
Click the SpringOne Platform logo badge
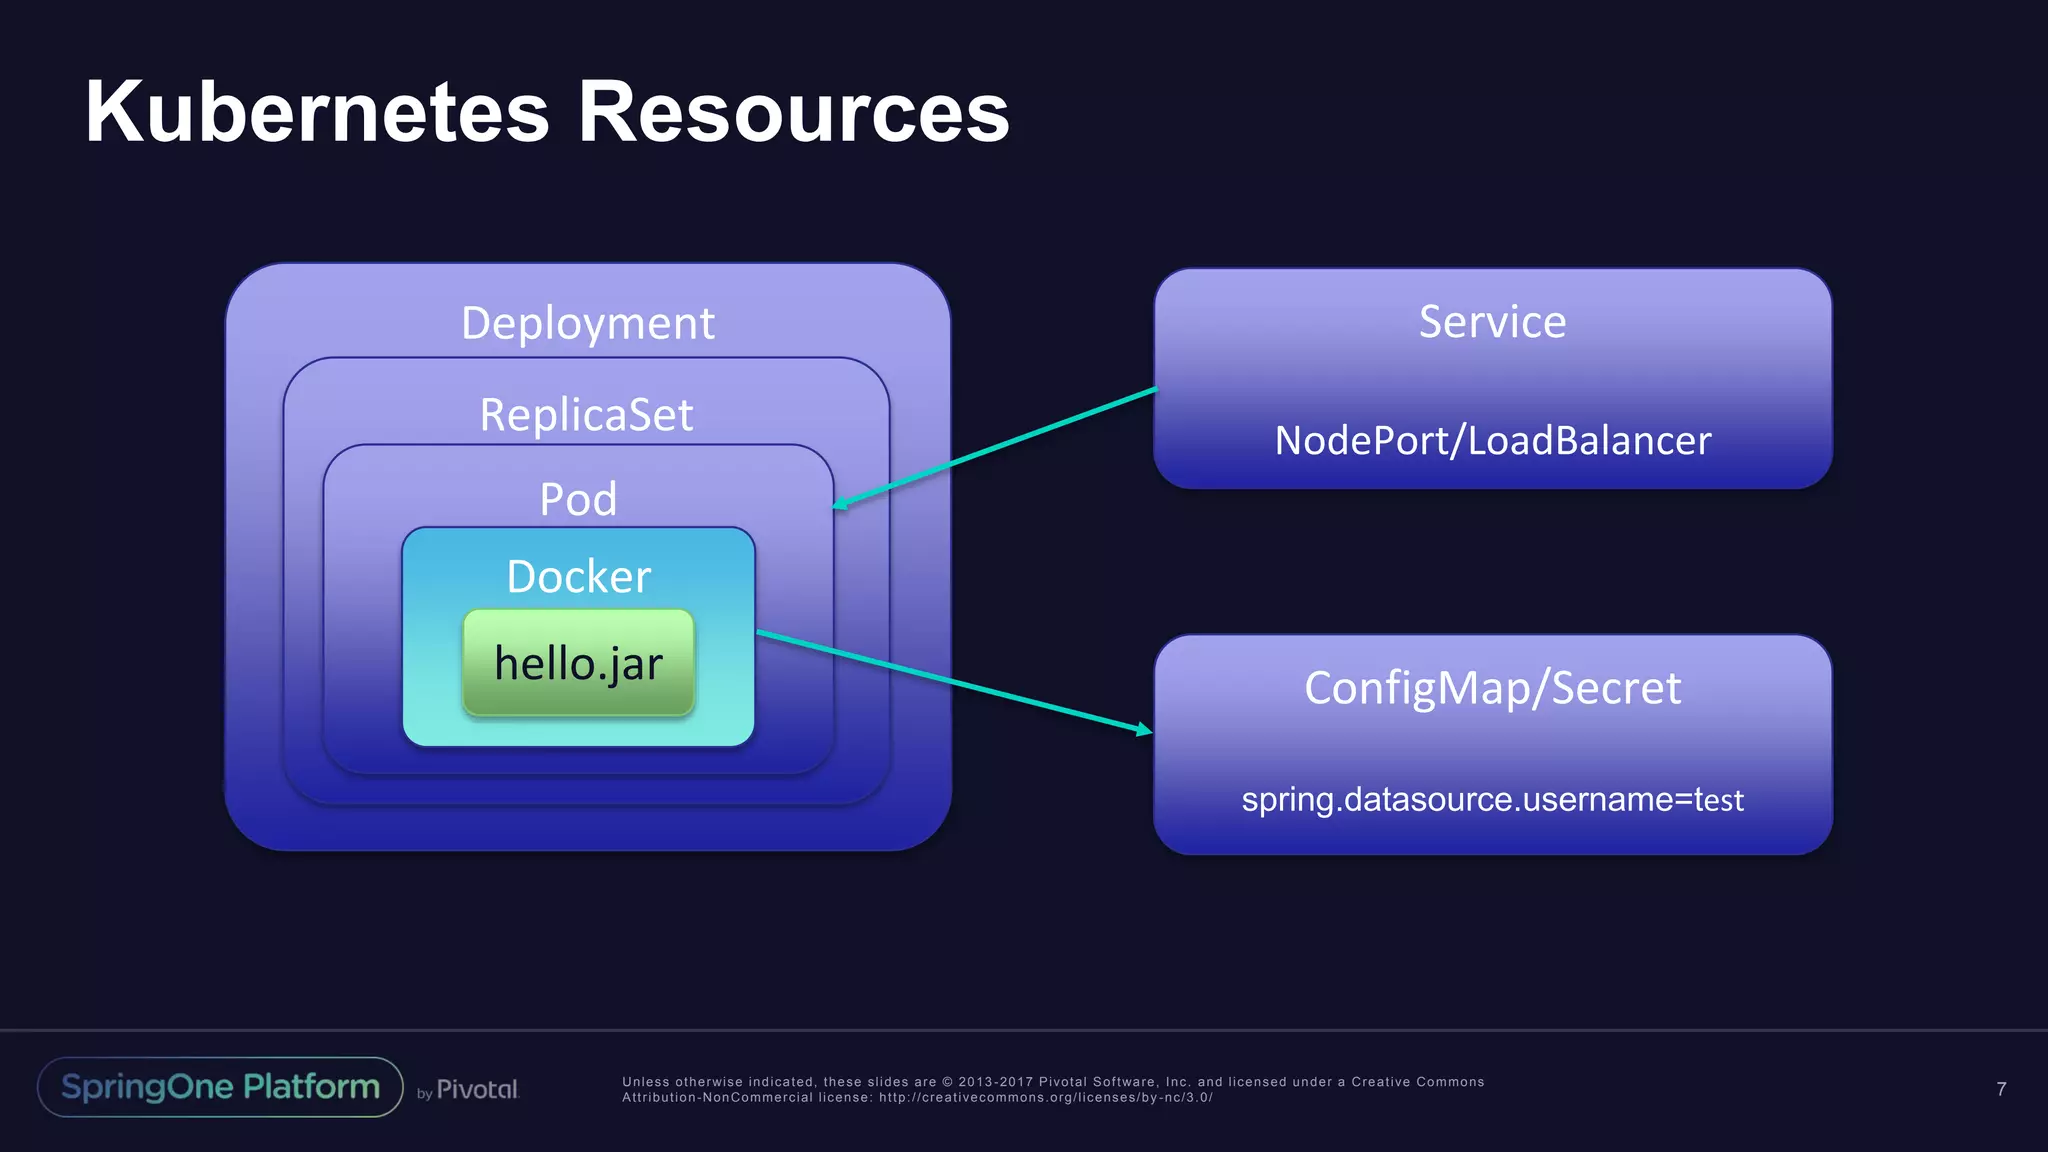(220, 1087)
